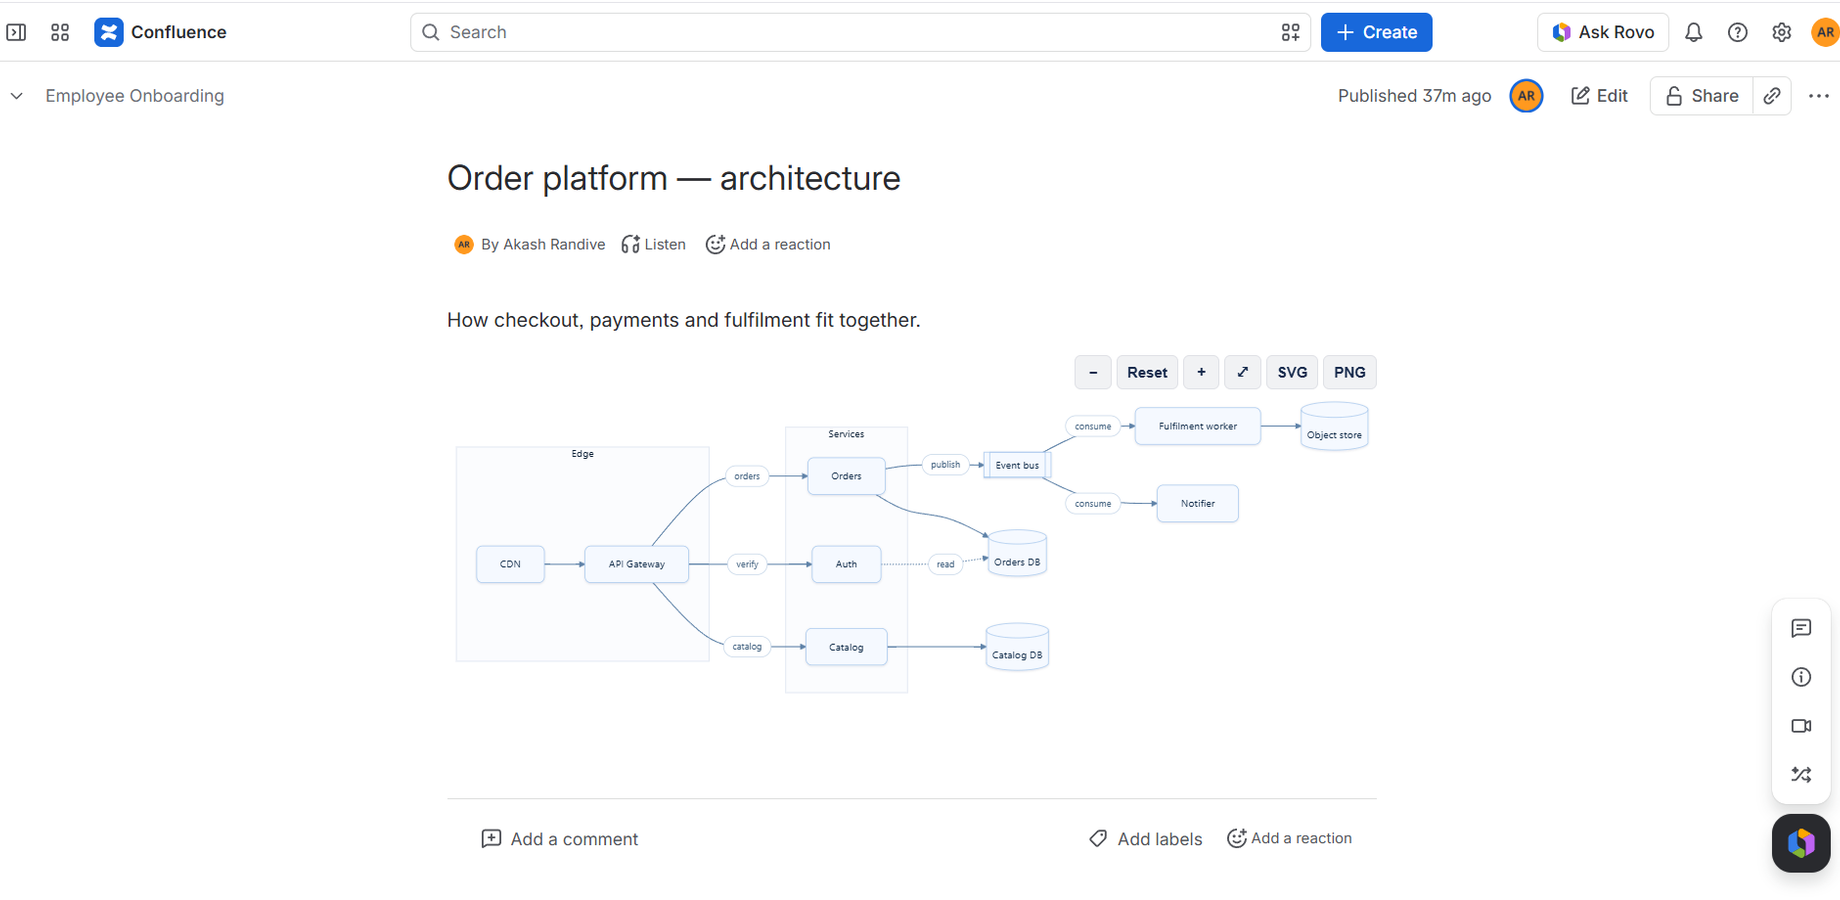Zoom out the diagram with minus
Screen dimensions: 1840x900
point(1093,372)
